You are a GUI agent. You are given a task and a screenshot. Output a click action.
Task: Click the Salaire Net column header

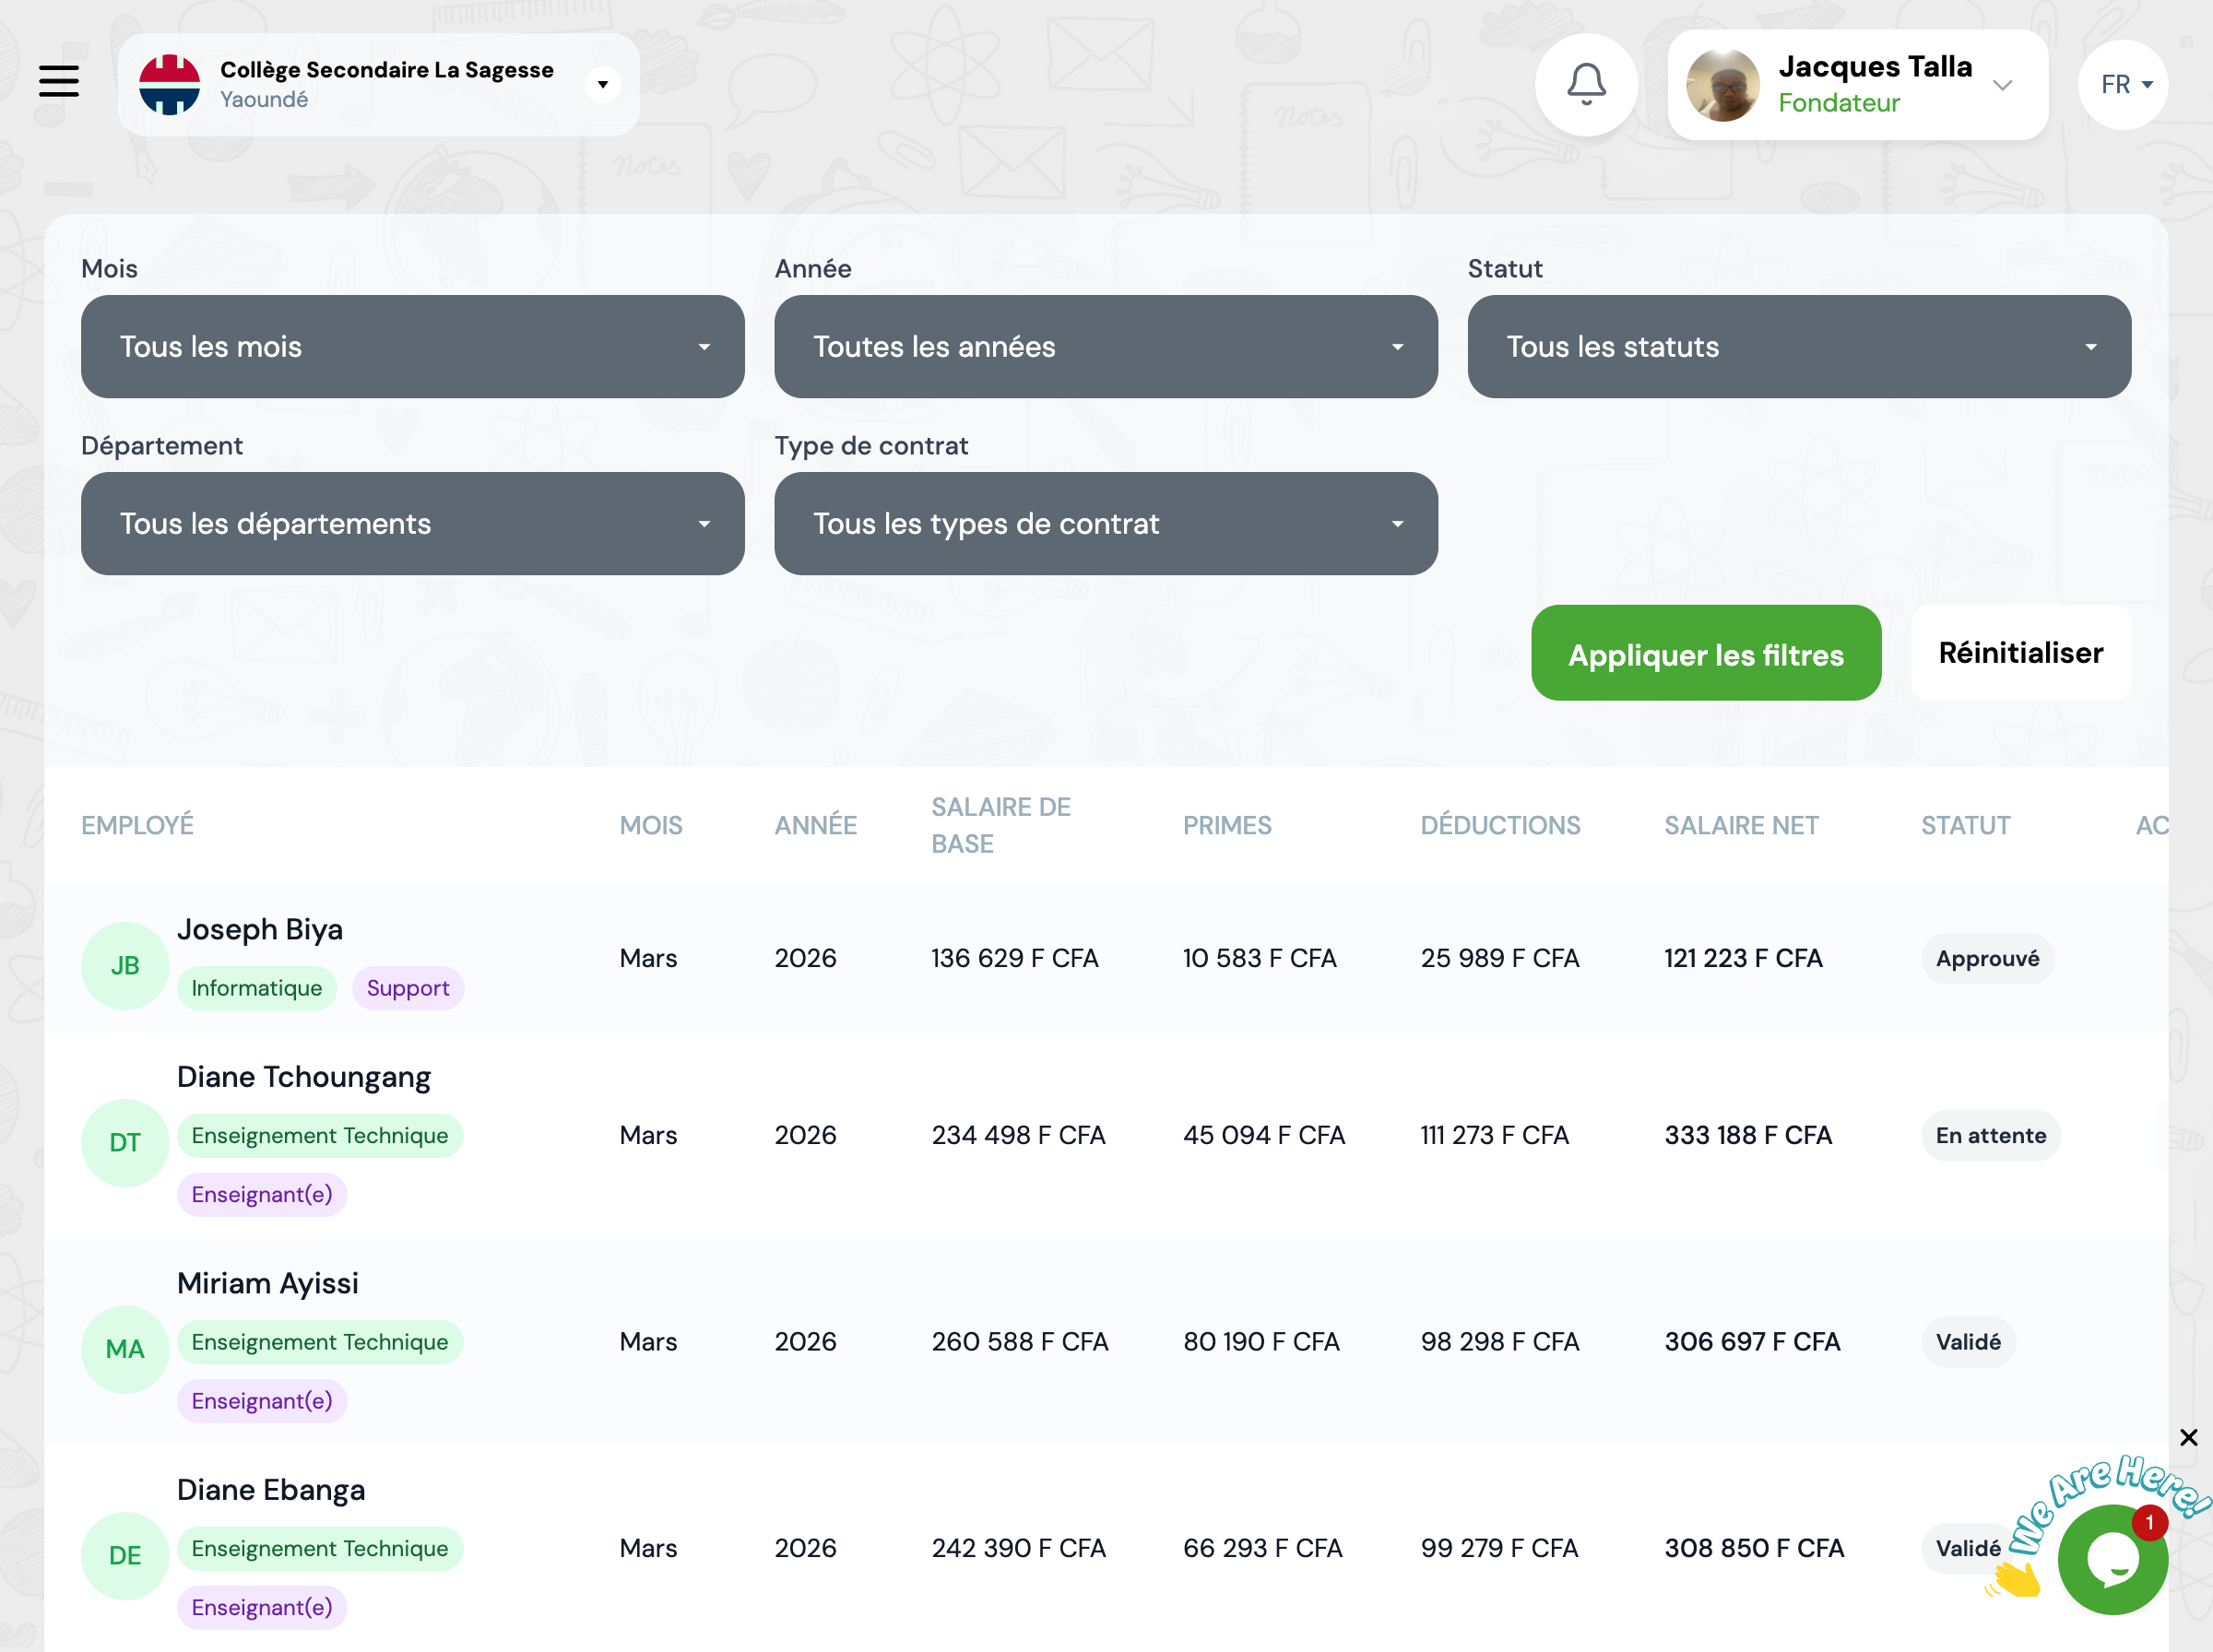[1740, 825]
